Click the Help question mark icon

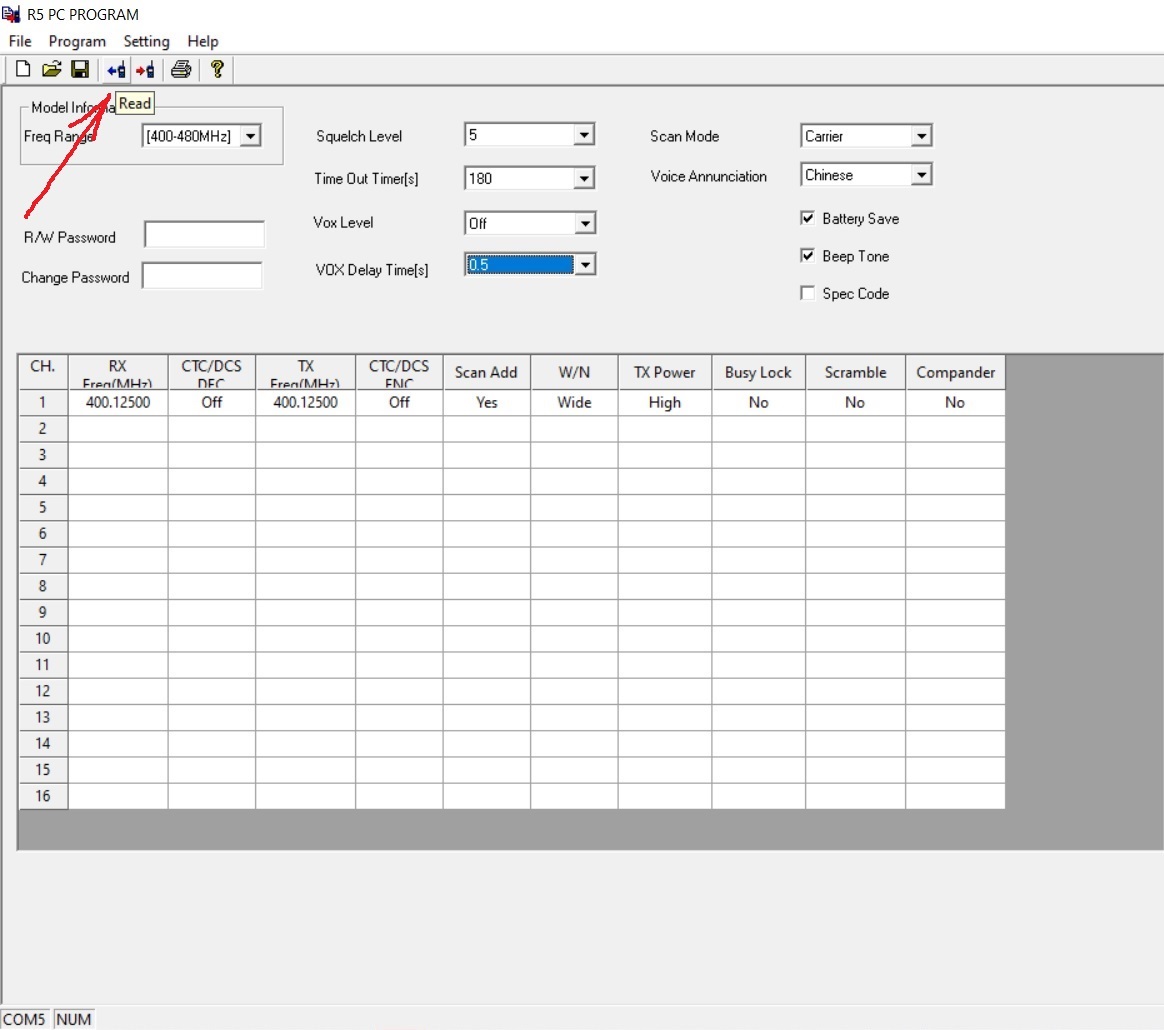click(x=218, y=69)
